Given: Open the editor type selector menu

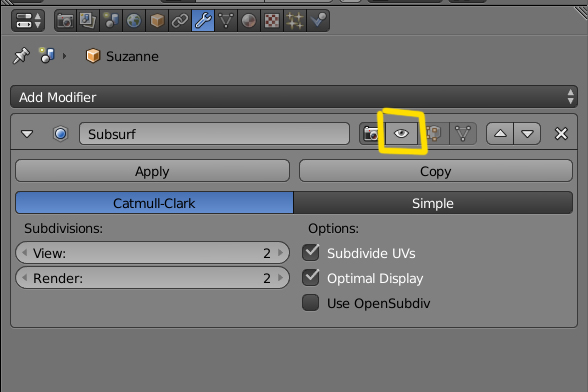Looking at the screenshot, I should click(x=28, y=21).
